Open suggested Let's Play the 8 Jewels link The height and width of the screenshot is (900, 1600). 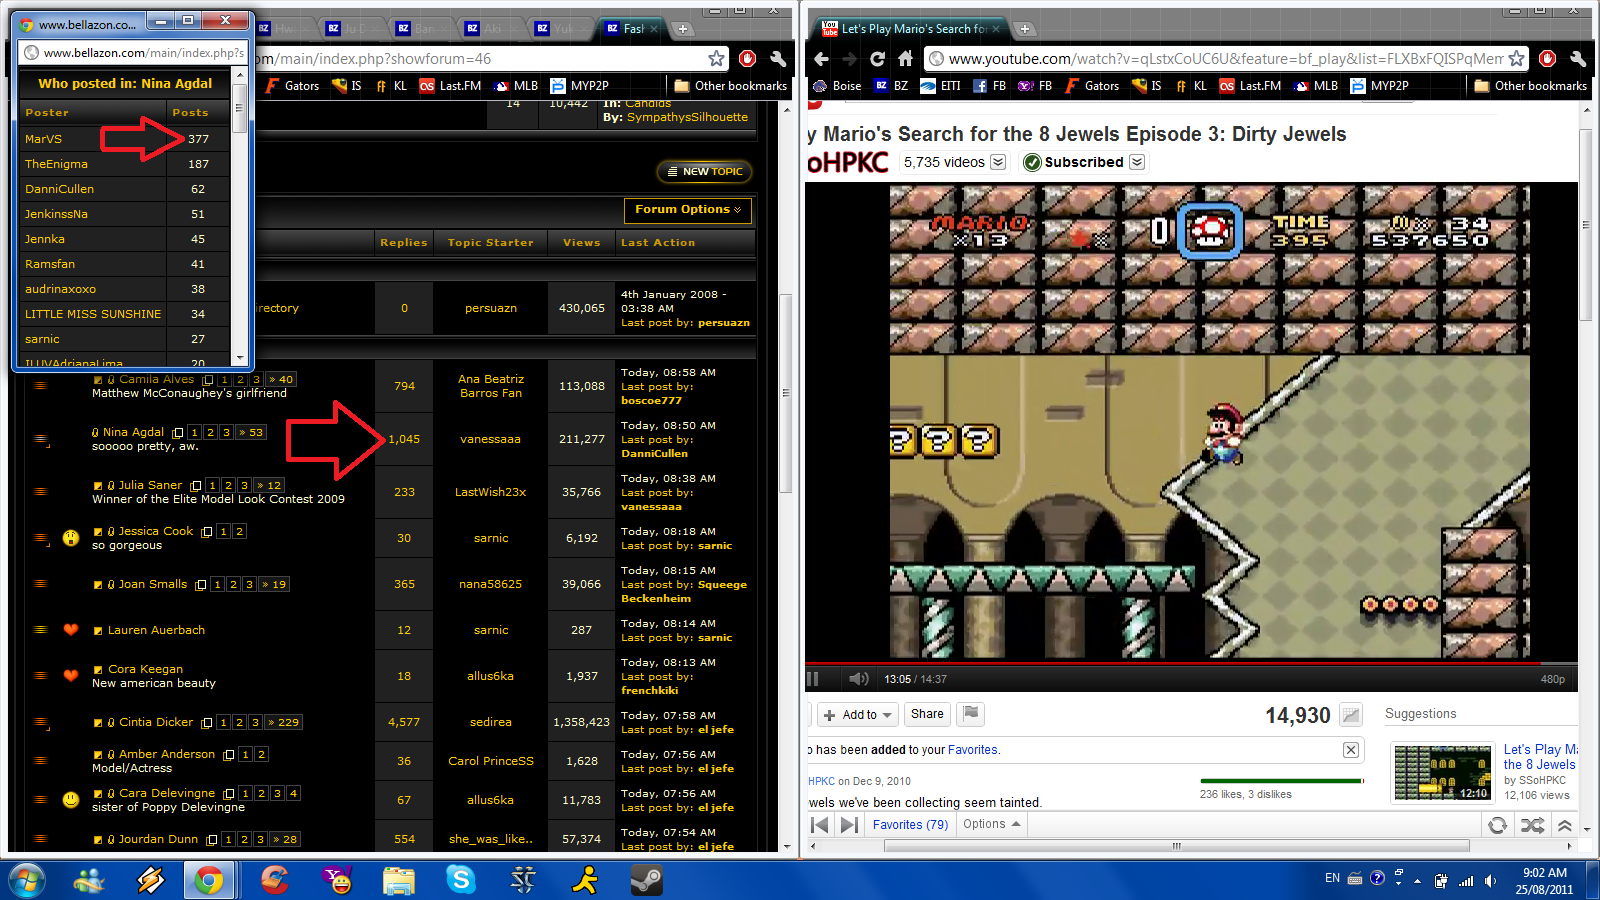(x=1540, y=757)
